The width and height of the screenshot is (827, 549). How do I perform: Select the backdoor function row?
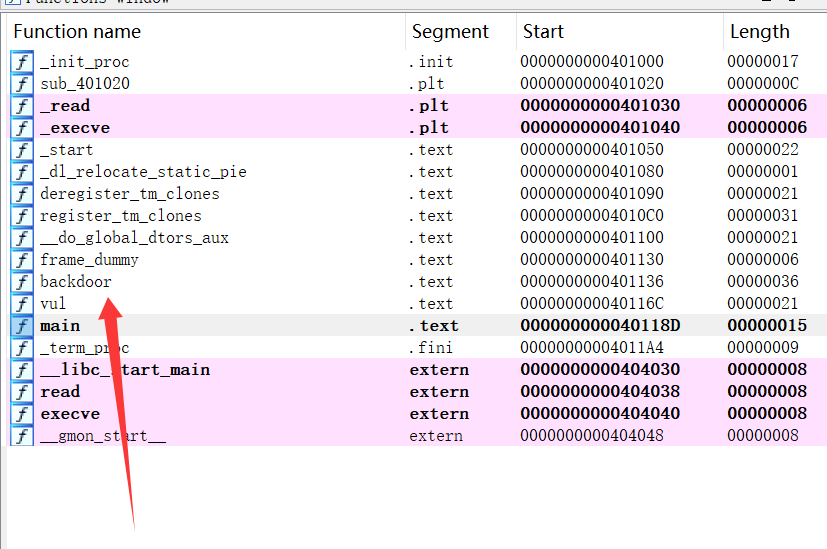click(76, 282)
